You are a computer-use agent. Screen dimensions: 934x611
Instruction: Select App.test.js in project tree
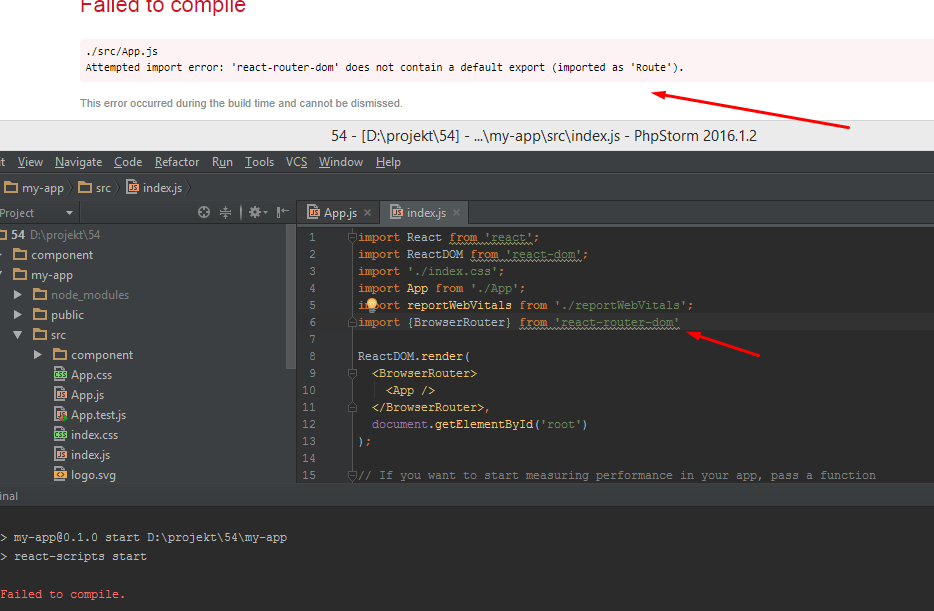91,414
